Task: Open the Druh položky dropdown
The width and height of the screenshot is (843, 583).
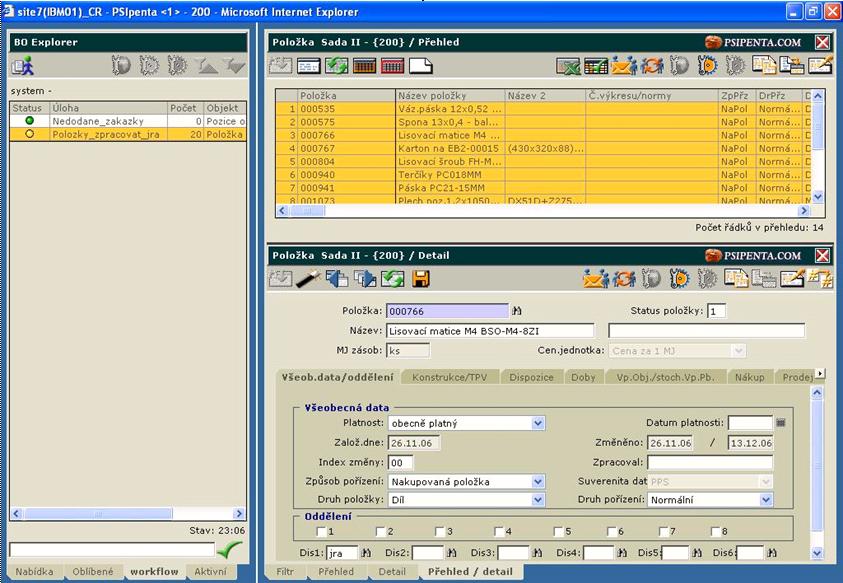Action: point(538,500)
